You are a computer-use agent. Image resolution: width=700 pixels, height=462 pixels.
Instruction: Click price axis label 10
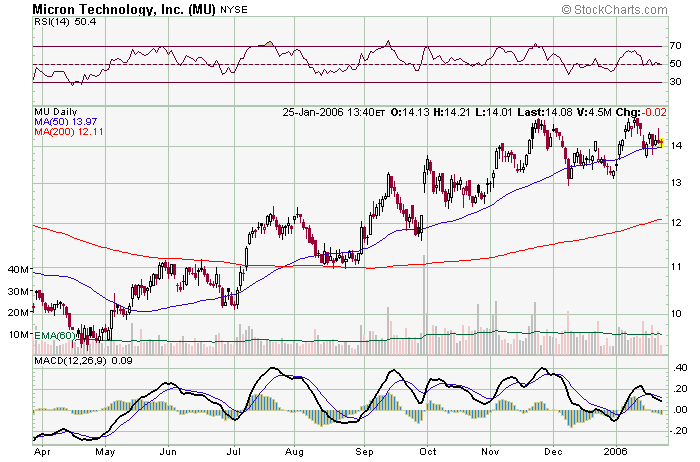675,314
